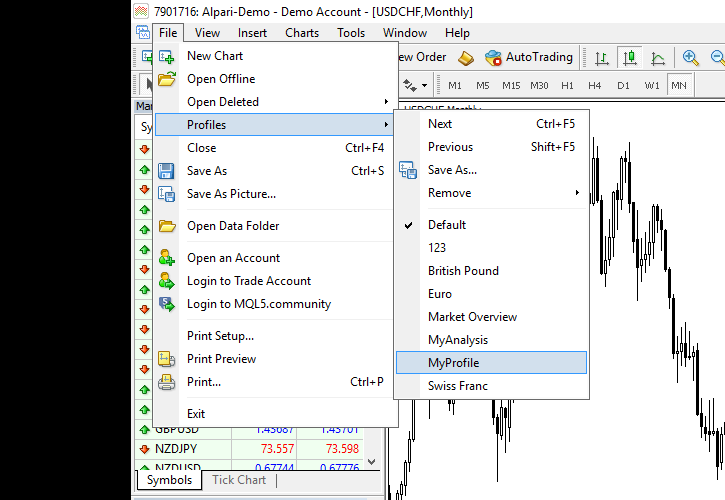Switch to the Symbols tab
Viewport: 725px width, 500px height.
[x=169, y=480]
